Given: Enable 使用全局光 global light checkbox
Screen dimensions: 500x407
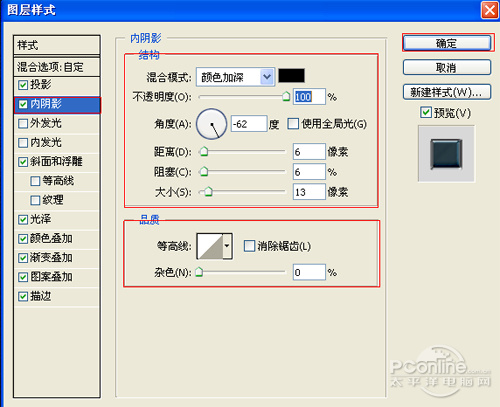Looking at the screenshot, I should coord(293,124).
